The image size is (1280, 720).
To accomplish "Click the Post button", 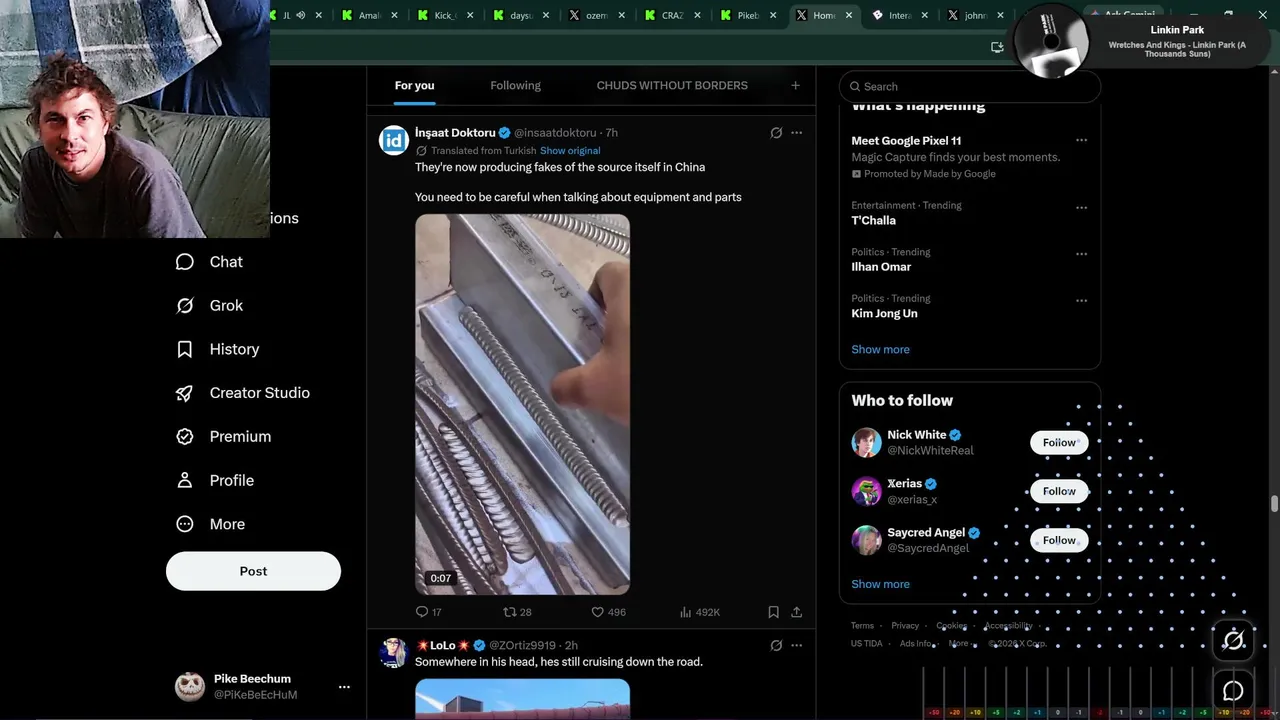I will click(x=253, y=571).
